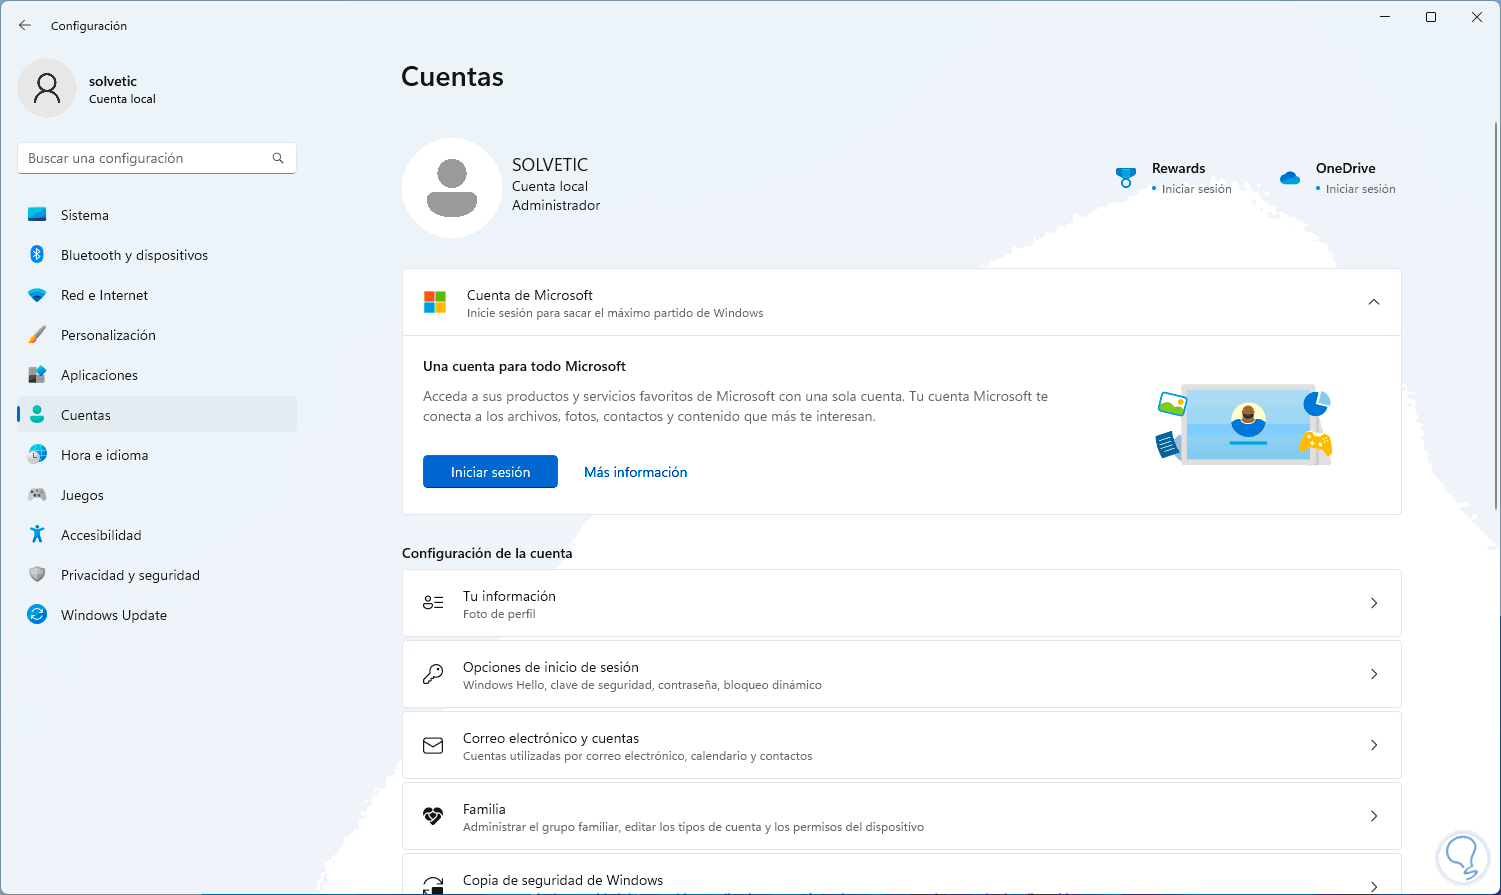Open Familia settings via its chevron

tap(1374, 816)
